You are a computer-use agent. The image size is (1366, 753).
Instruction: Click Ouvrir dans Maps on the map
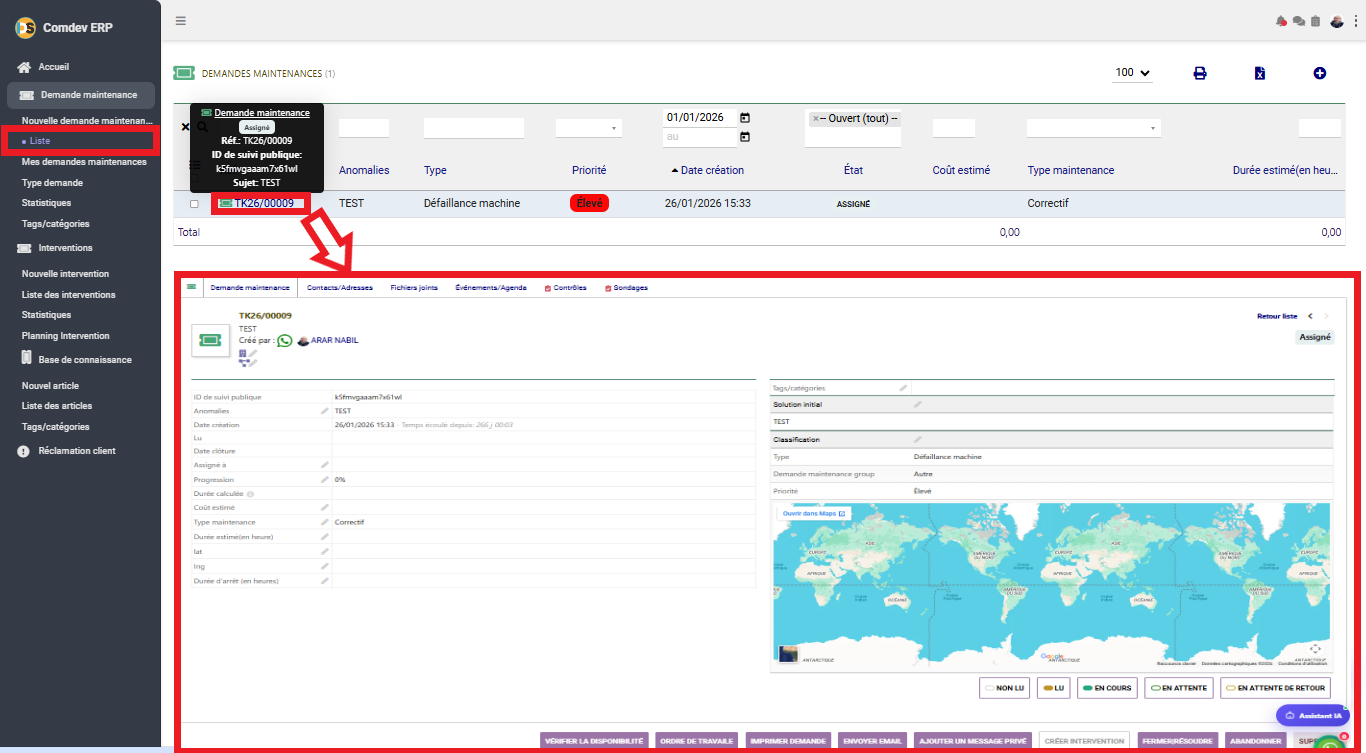click(x=814, y=514)
